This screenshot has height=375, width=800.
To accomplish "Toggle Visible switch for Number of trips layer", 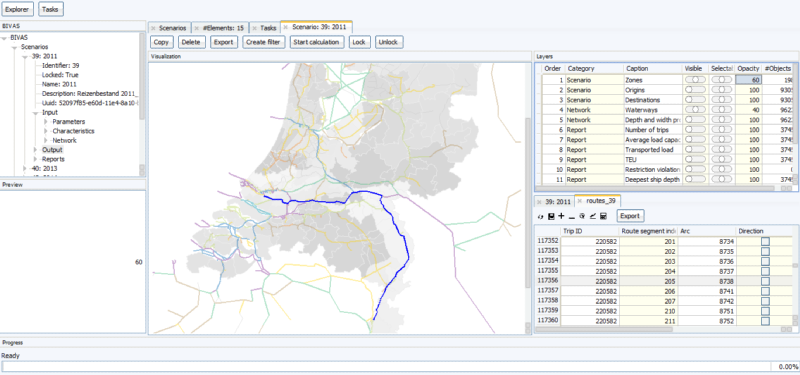I will pyautogui.click(x=695, y=130).
